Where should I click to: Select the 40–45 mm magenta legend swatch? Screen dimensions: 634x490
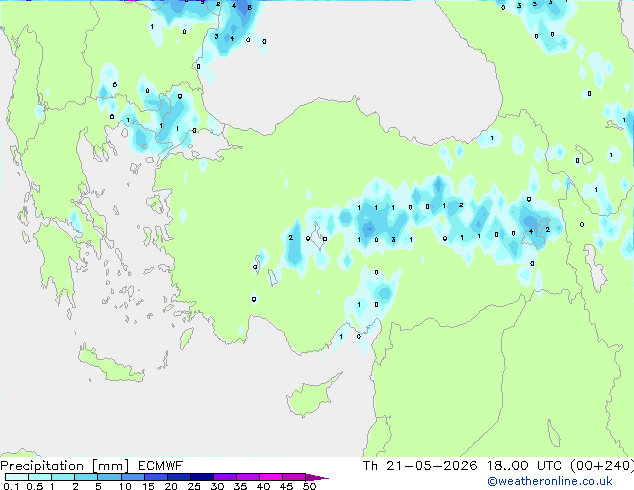(271, 477)
